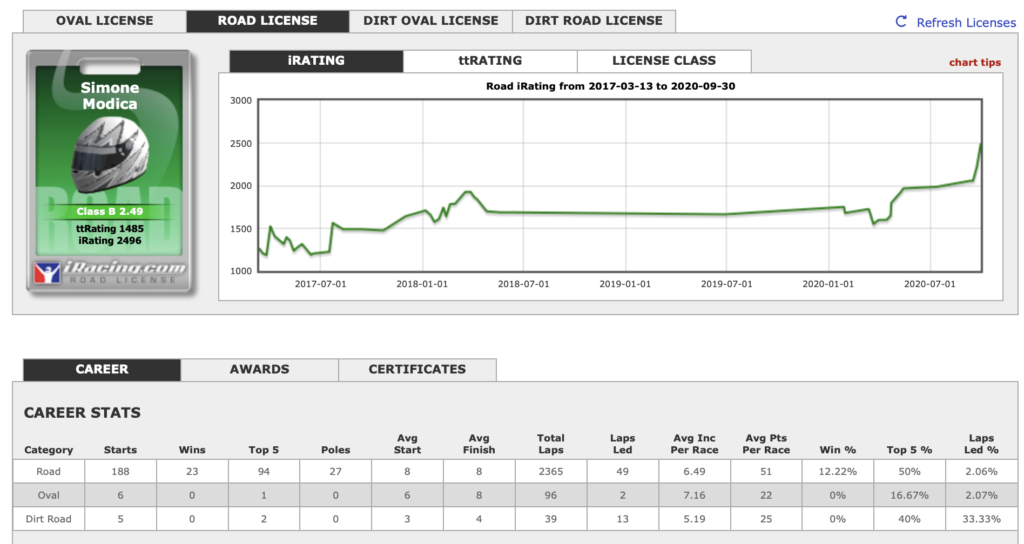Screen dimensions: 1024x544
Task: Click the Total Laps column header
Action: pos(551,444)
